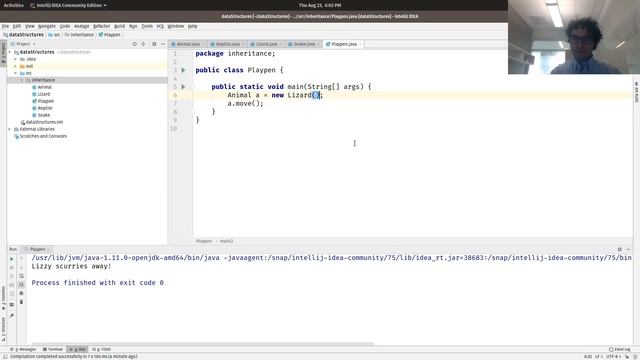Switch to Snake.java editor tab

pos(302,44)
